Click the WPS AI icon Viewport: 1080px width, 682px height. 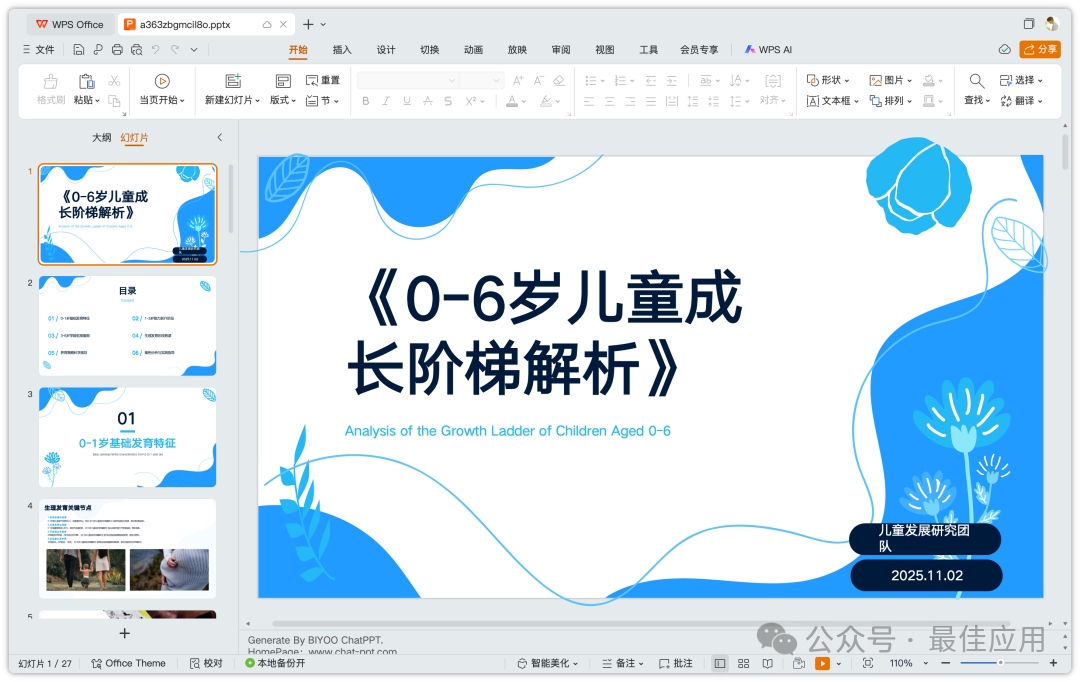coord(750,49)
